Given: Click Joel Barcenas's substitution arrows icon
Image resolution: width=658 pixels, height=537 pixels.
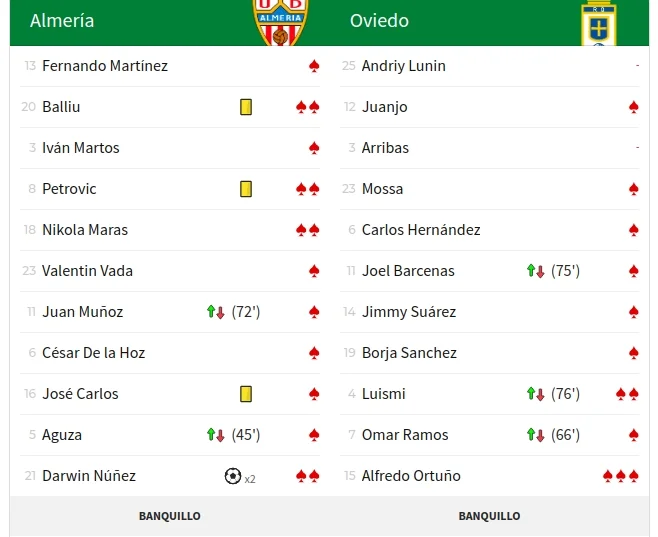Looking at the screenshot, I should pos(536,271).
